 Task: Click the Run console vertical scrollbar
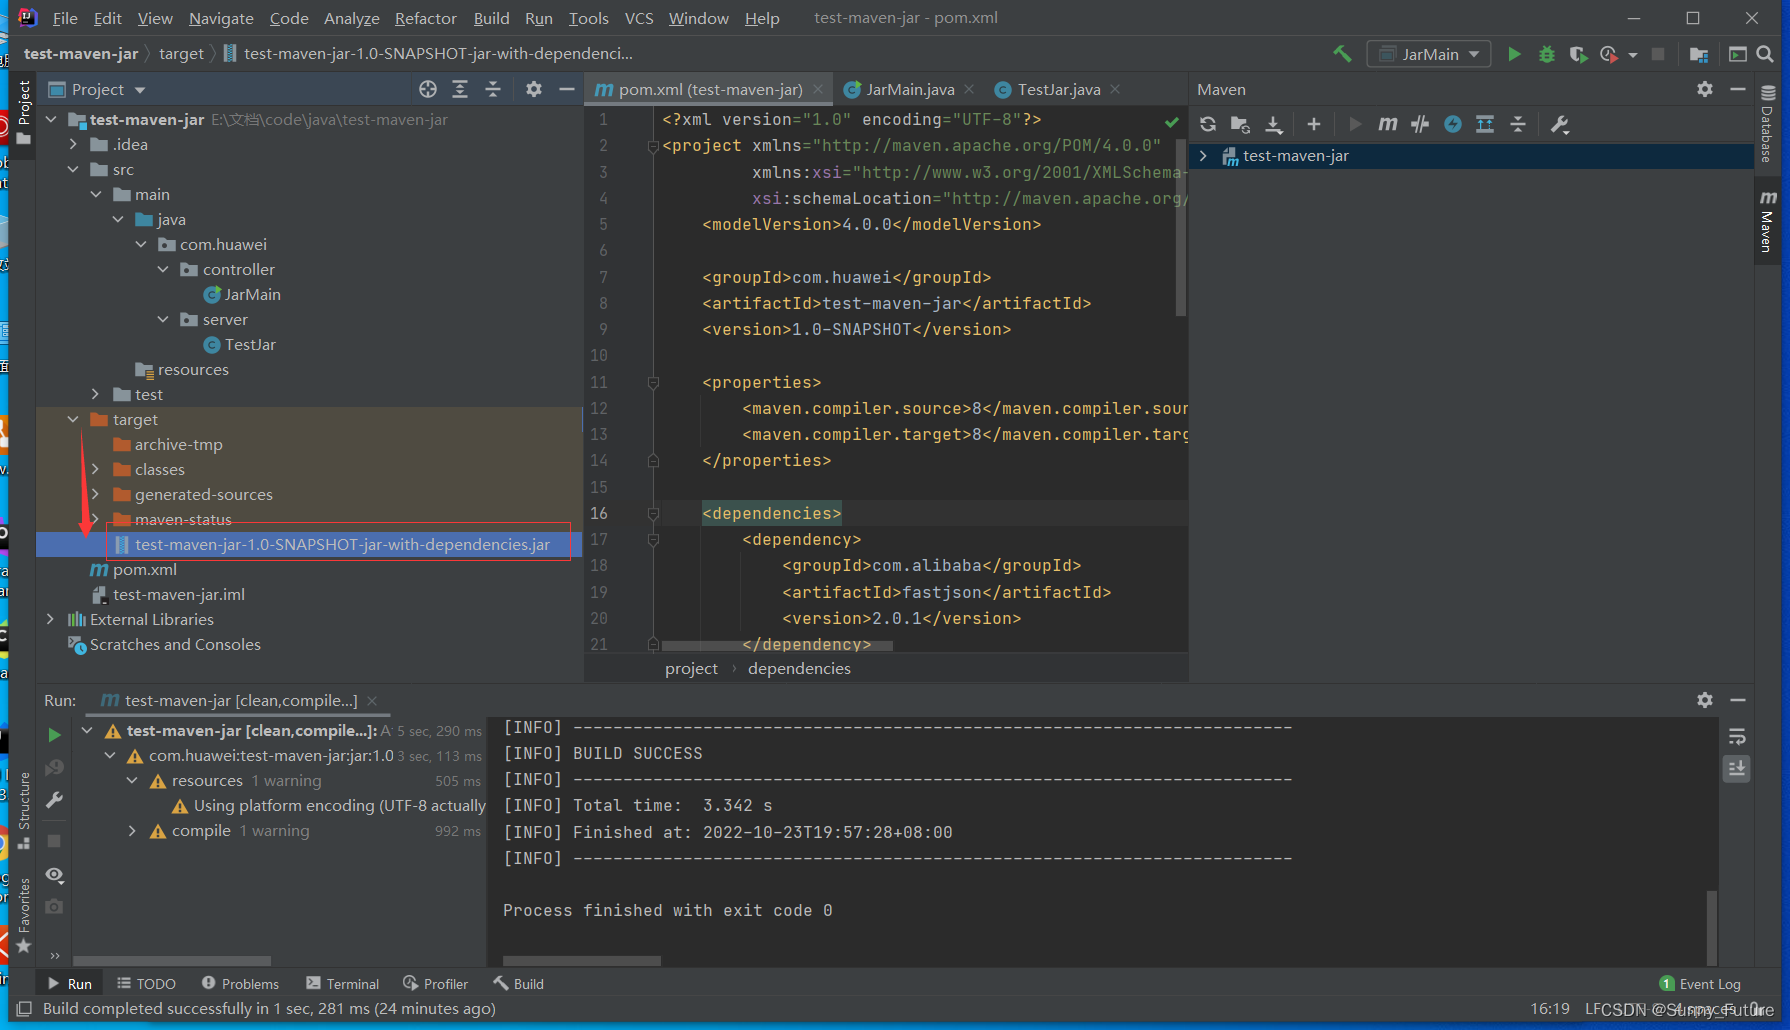tap(1712, 928)
